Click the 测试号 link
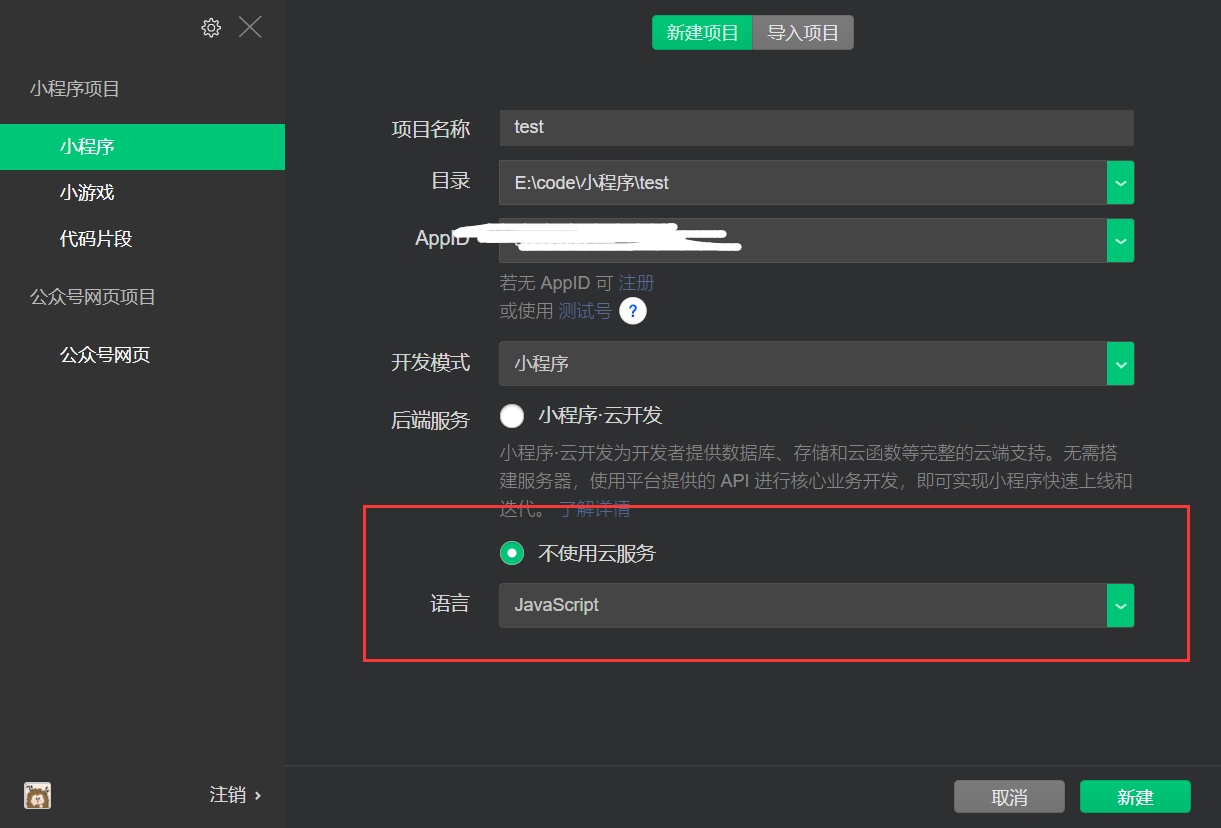This screenshot has width=1221, height=828. click(x=586, y=311)
